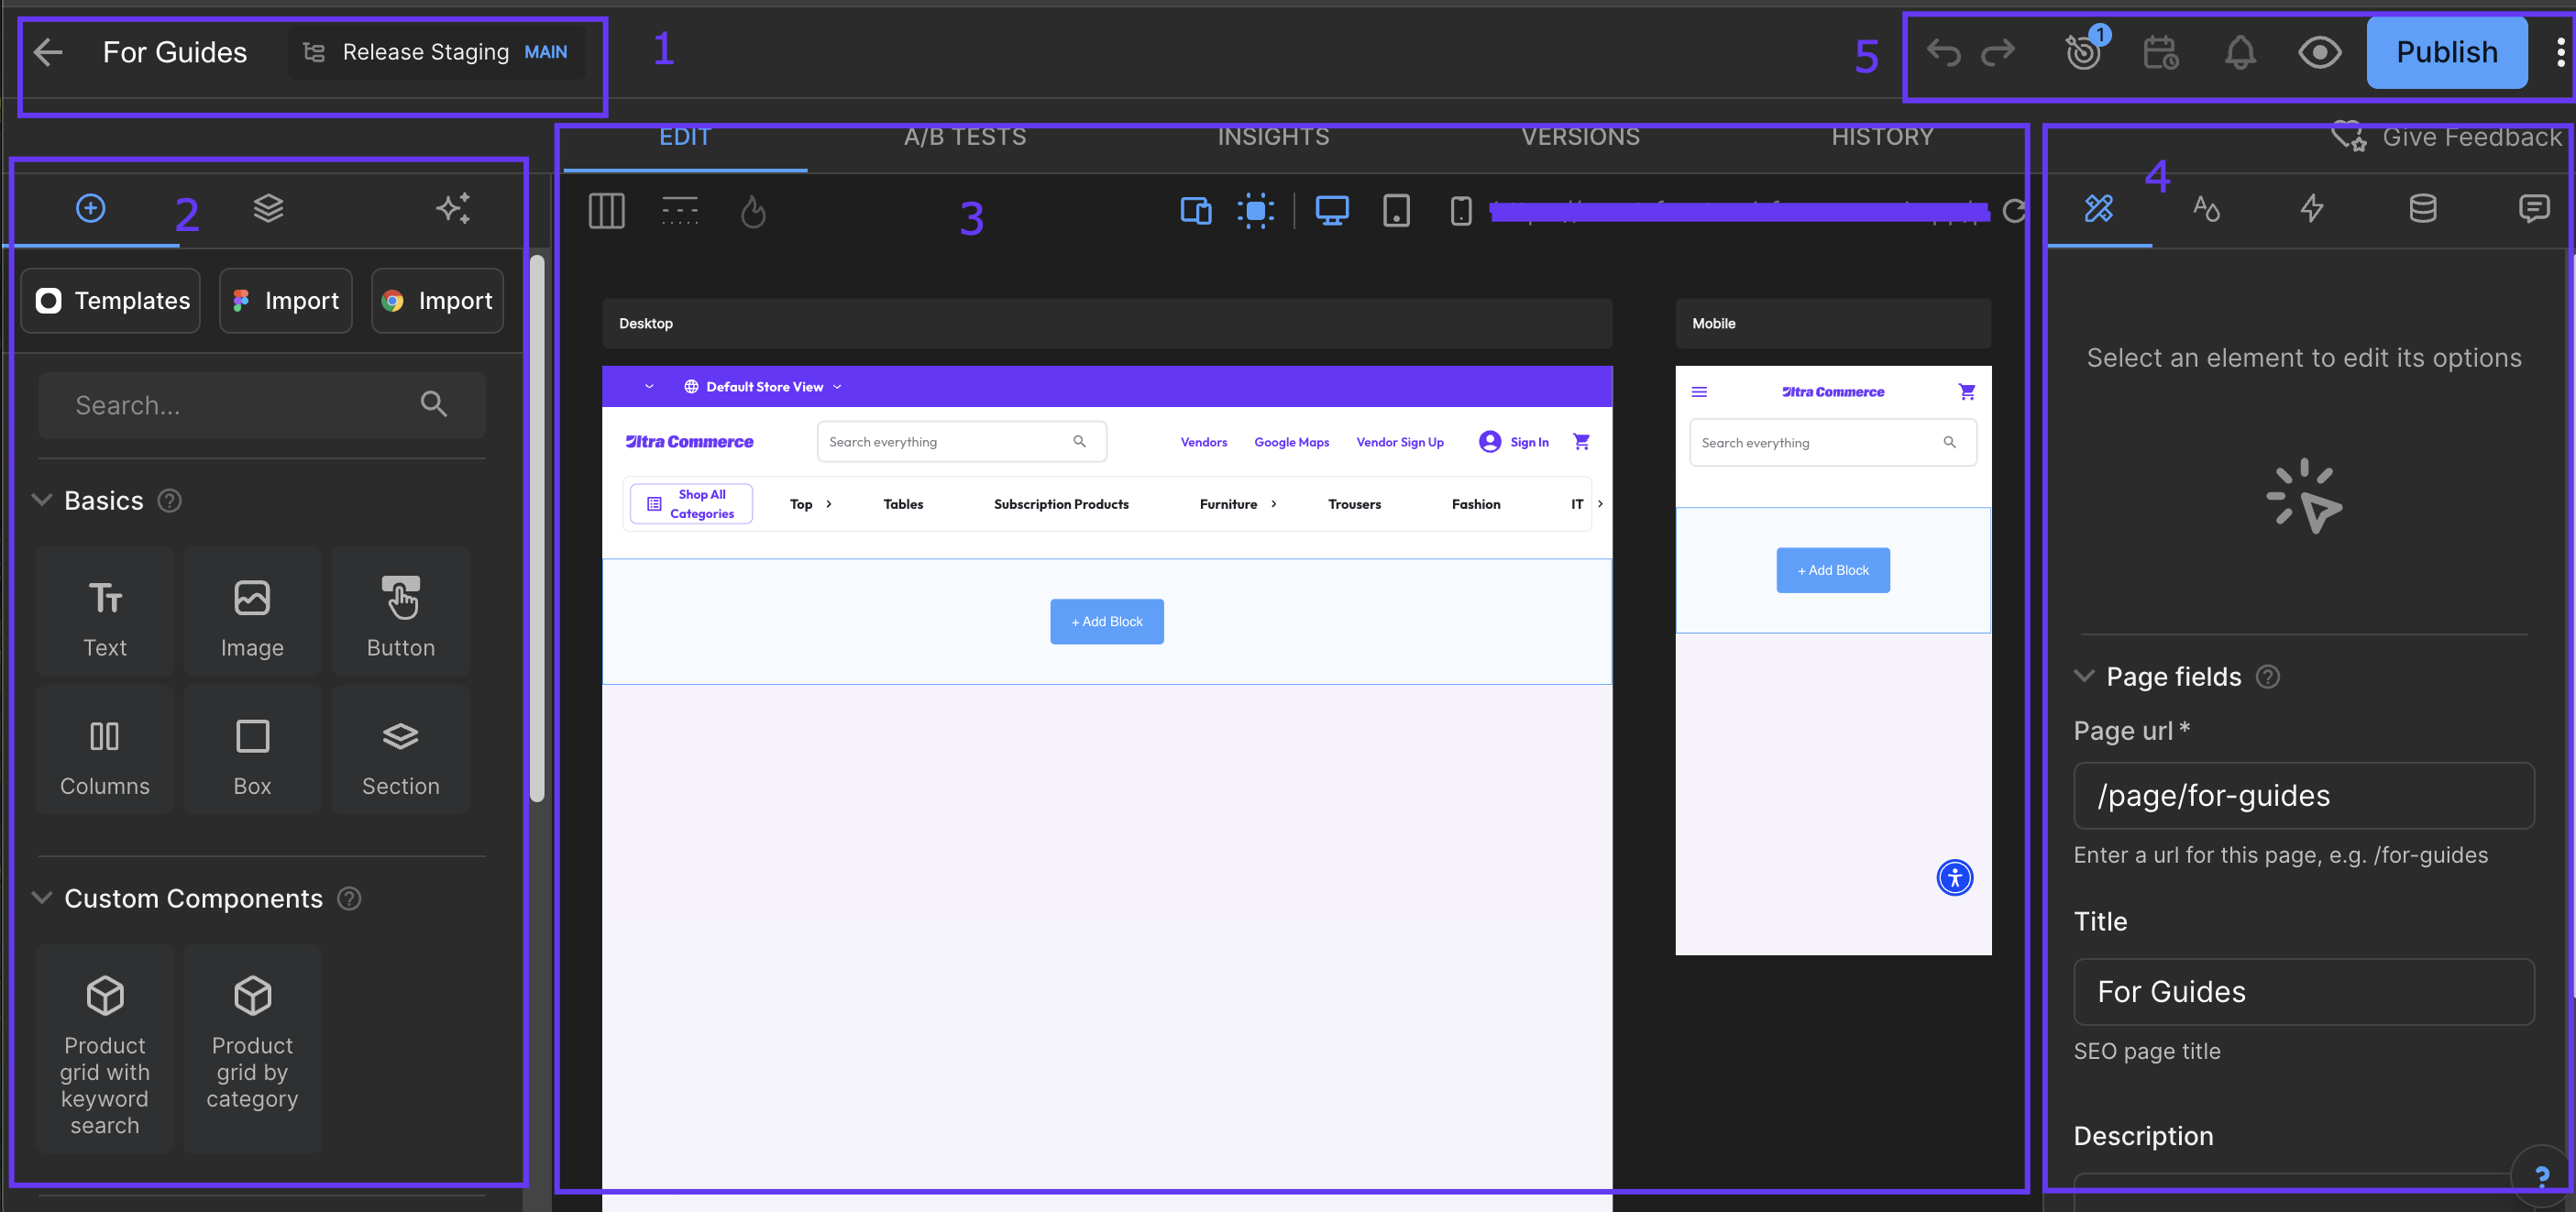Select the EDIT tab
The height and width of the screenshot is (1212, 2576).
[x=685, y=137]
